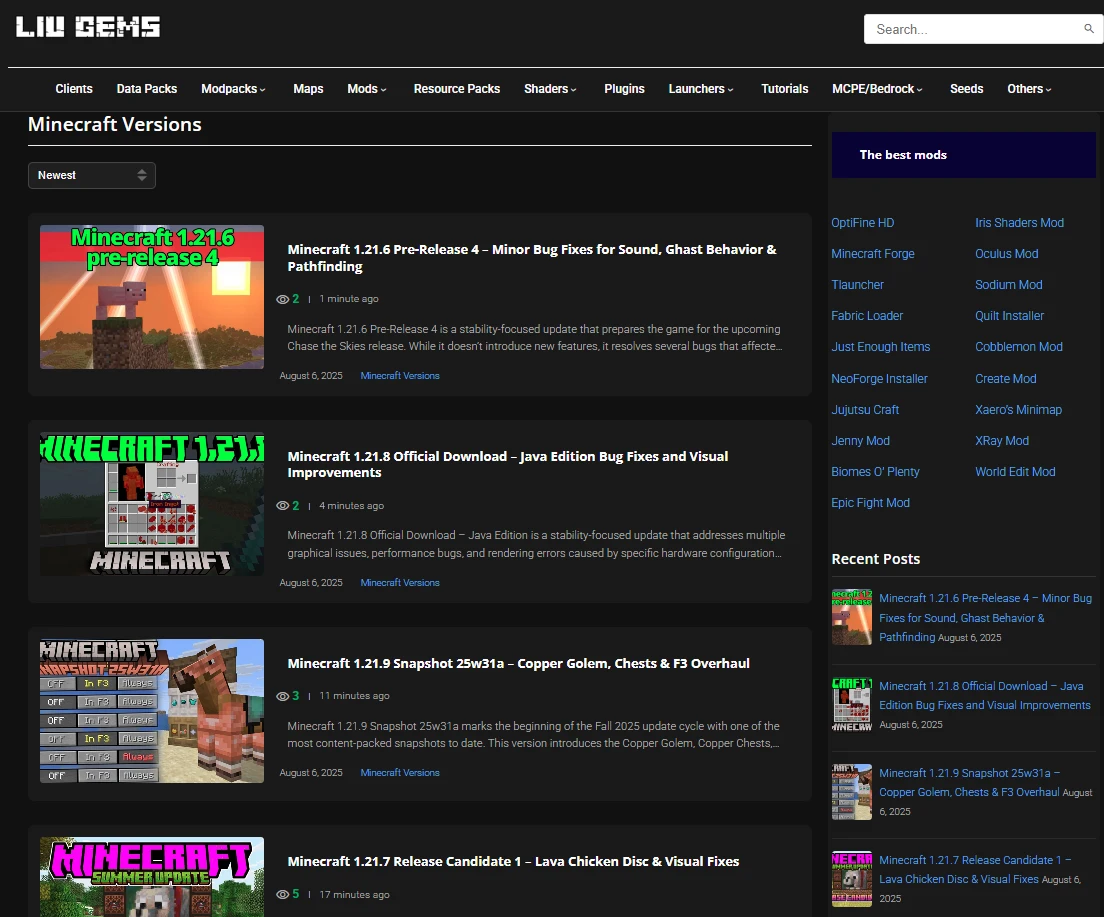Image resolution: width=1104 pixels, height=917 pixels.
Task: Go to the Seeds menu item
Action: 966,89
